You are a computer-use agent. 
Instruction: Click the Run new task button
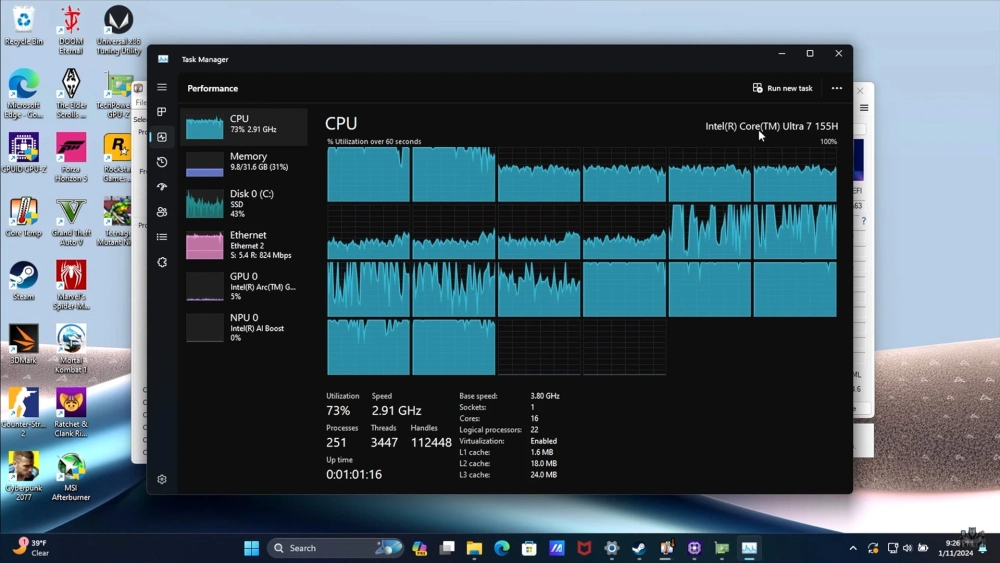(x=783, y=88)
